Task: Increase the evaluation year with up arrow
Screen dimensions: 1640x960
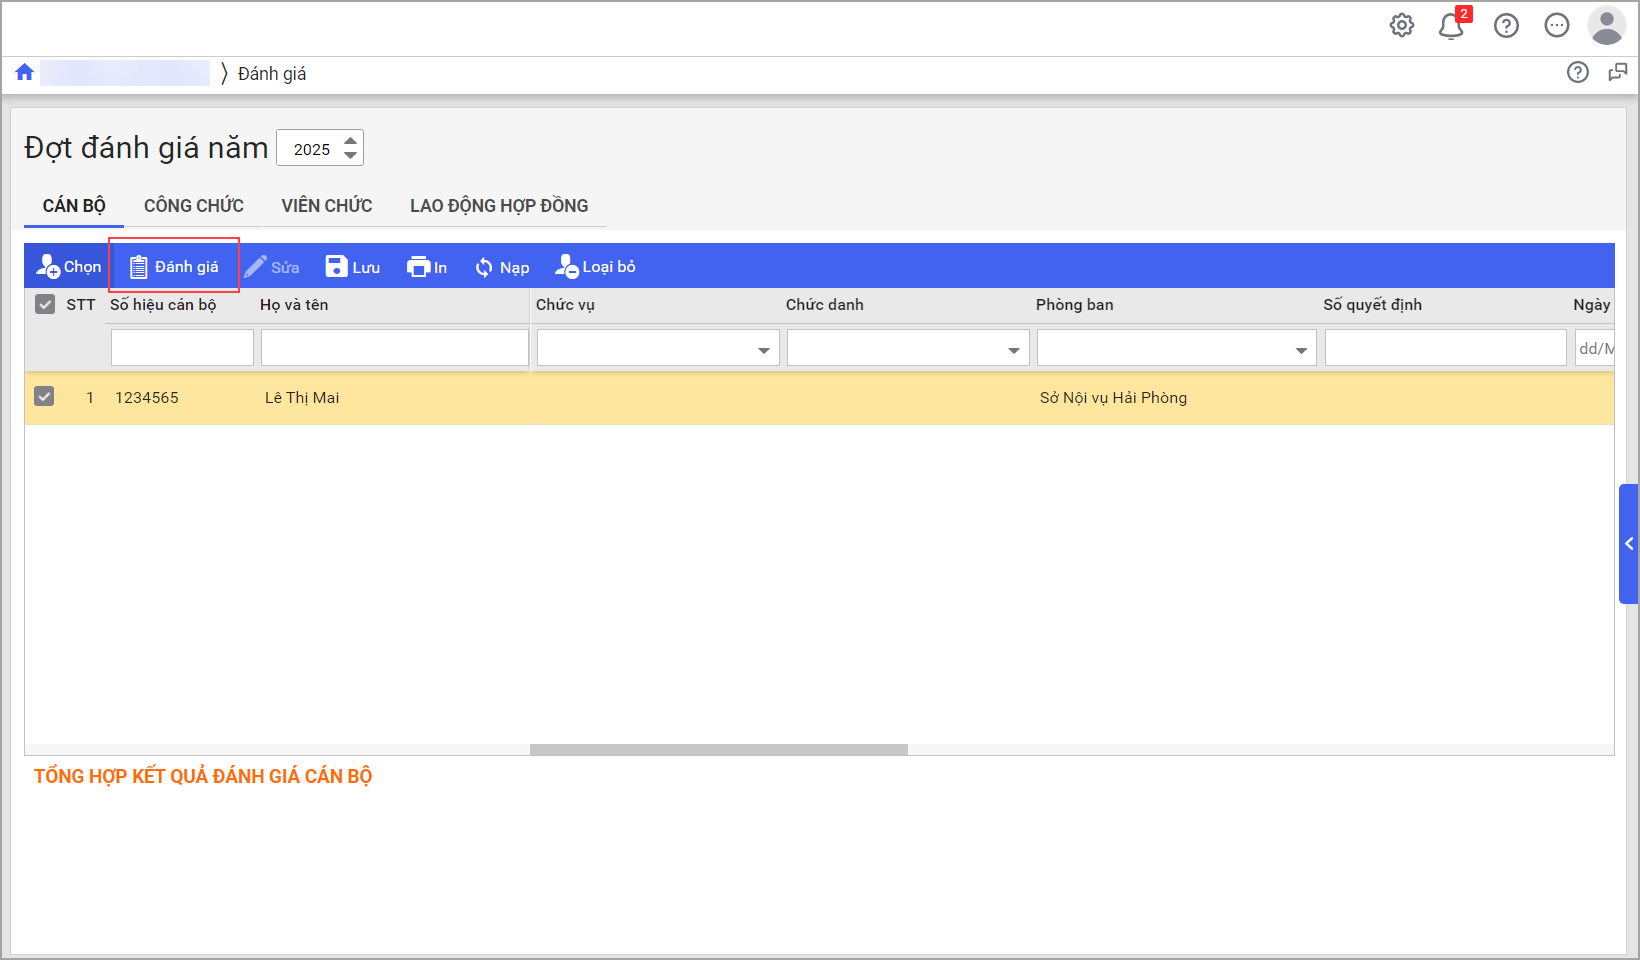Action: (x=350, y=141)
